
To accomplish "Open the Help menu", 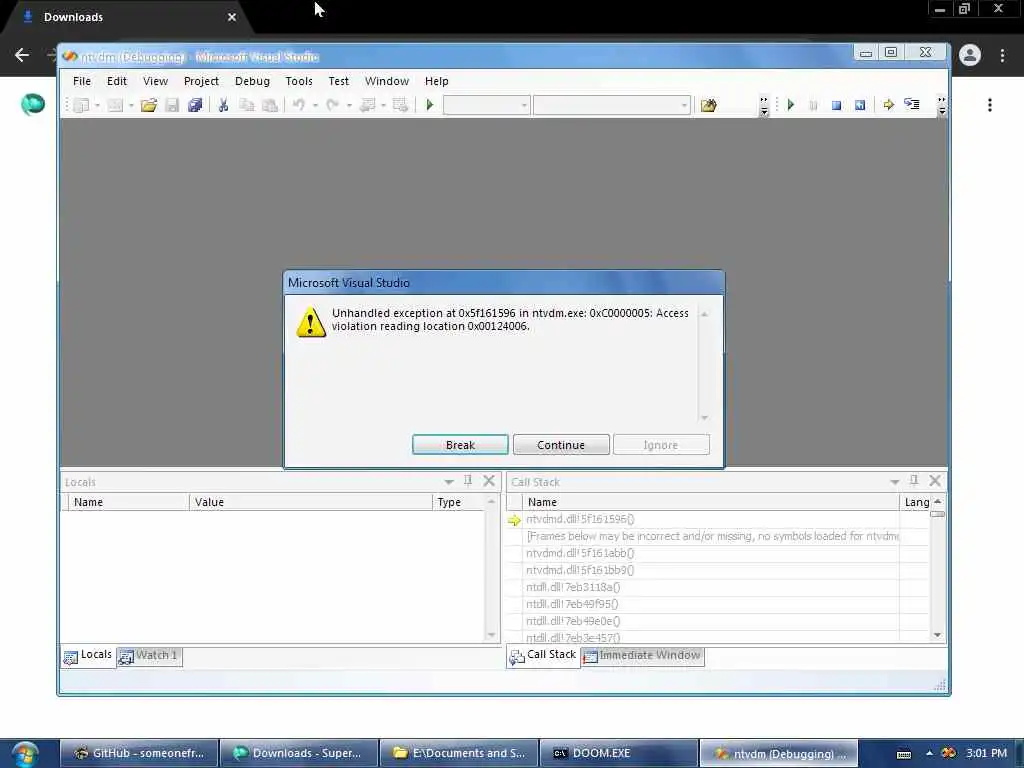I will (x=436, y=81).
